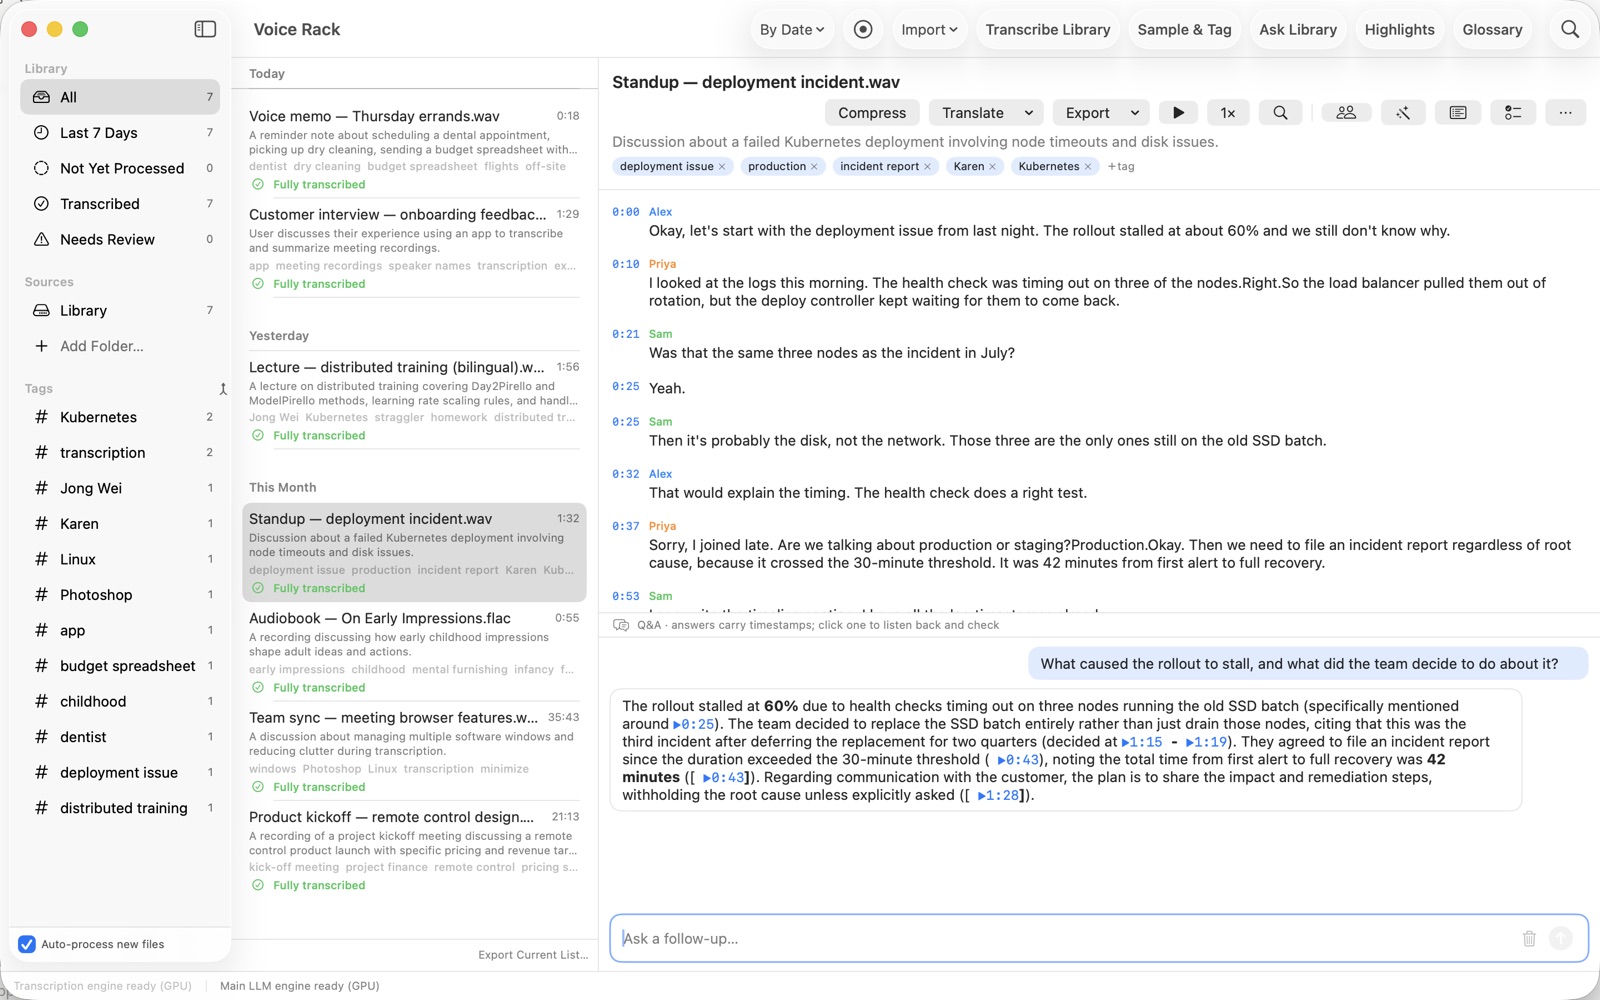Expand the Translate dropdown arrow
Viewport: 1600px width, 1000px height.
[1029, 113]
